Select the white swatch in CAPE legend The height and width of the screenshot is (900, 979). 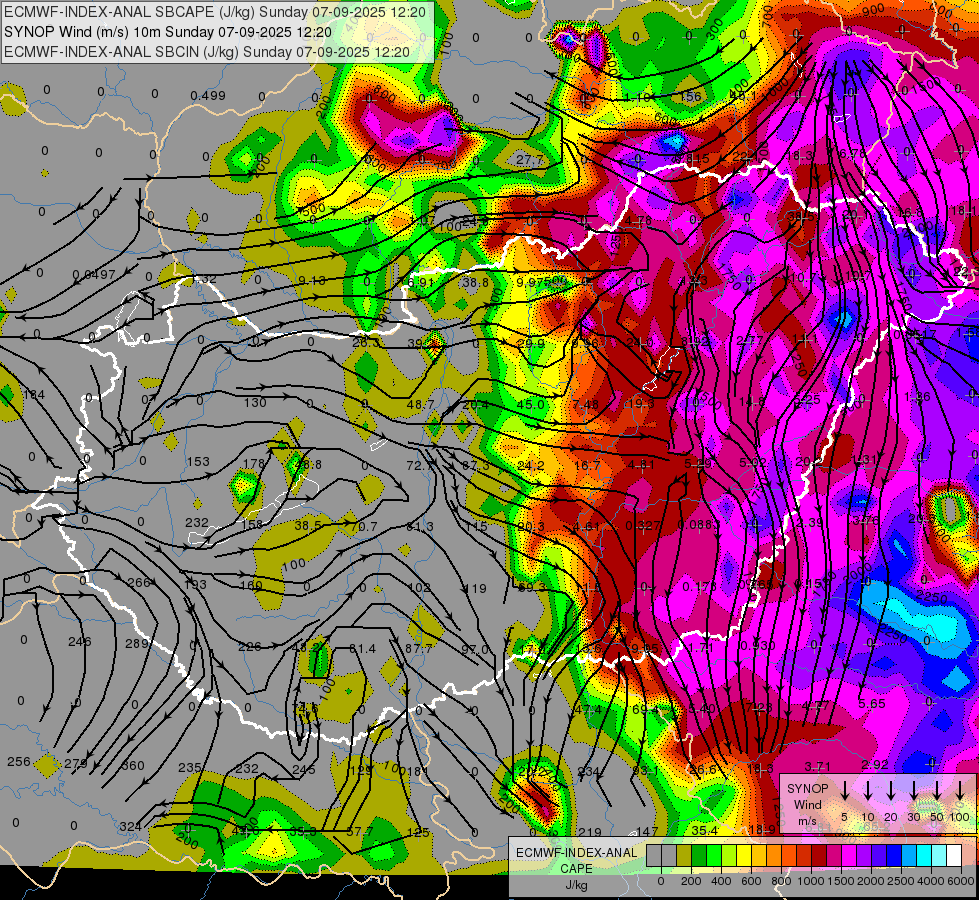pos(954,856)
